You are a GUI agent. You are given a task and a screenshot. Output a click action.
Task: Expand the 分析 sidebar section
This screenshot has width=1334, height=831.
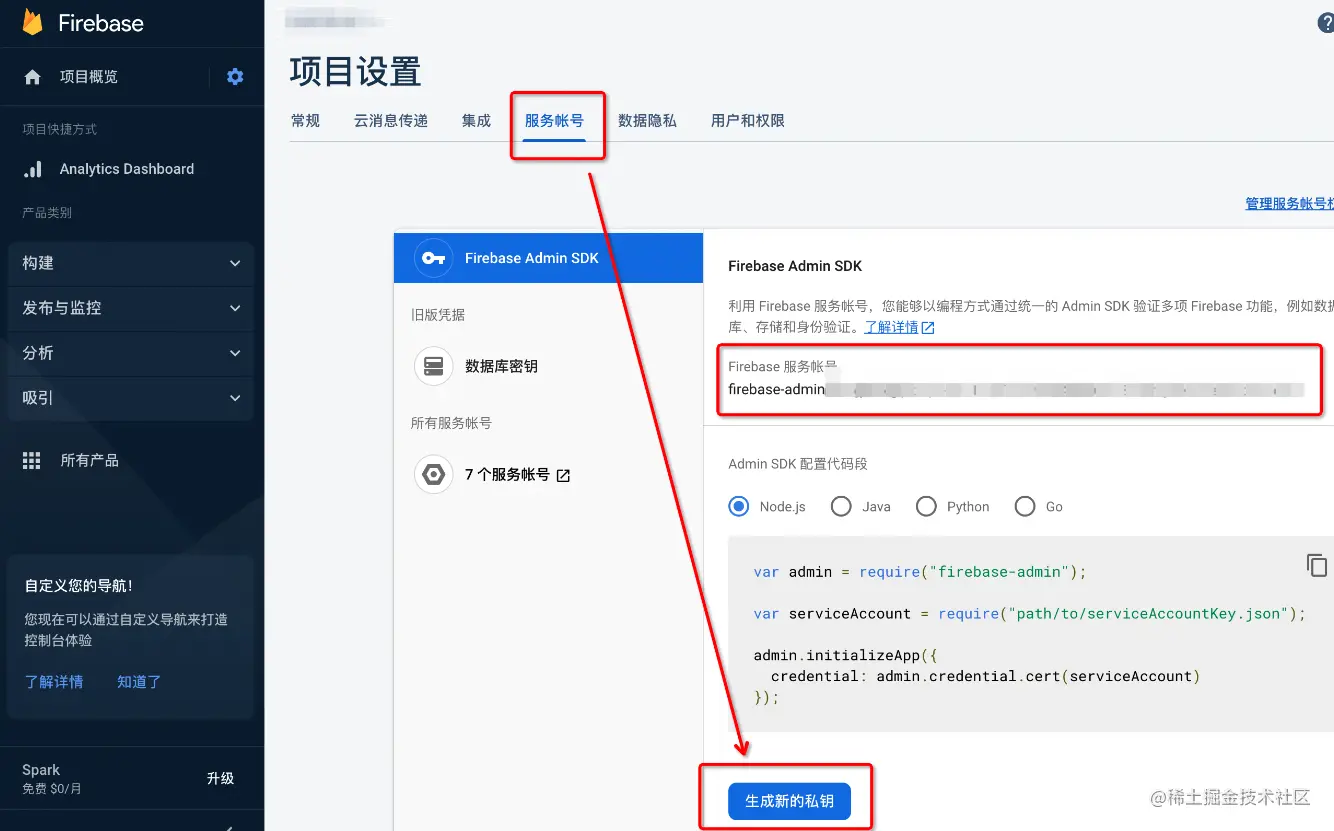tap(131, 353)
